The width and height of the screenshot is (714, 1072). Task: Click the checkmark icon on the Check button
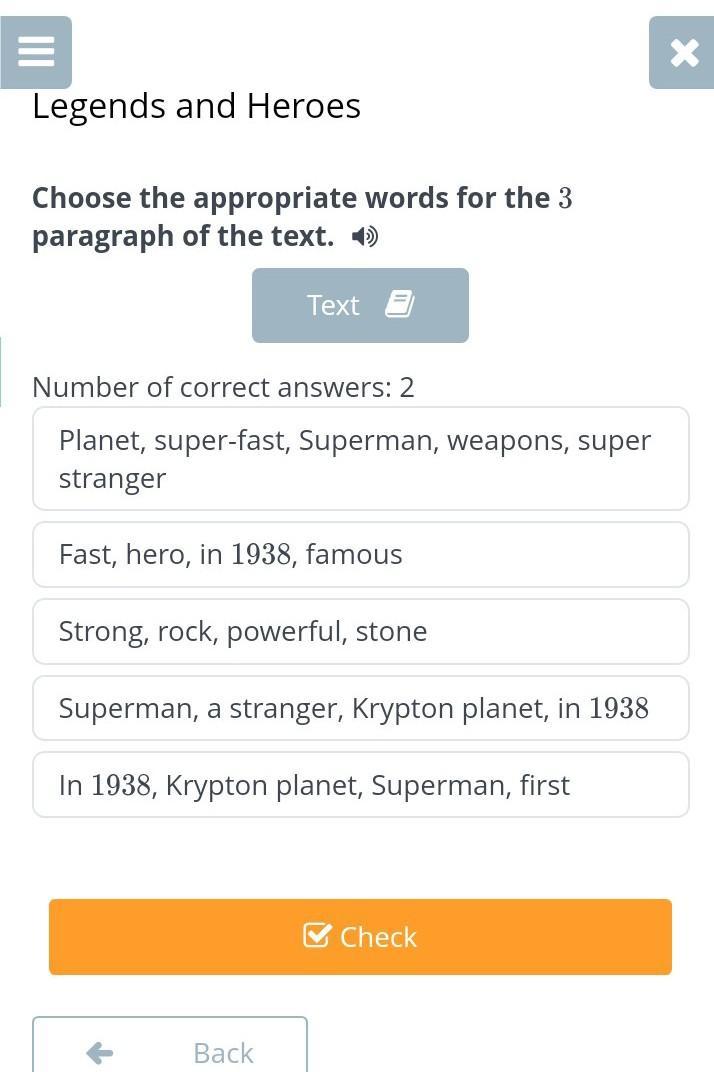(317, 935)
